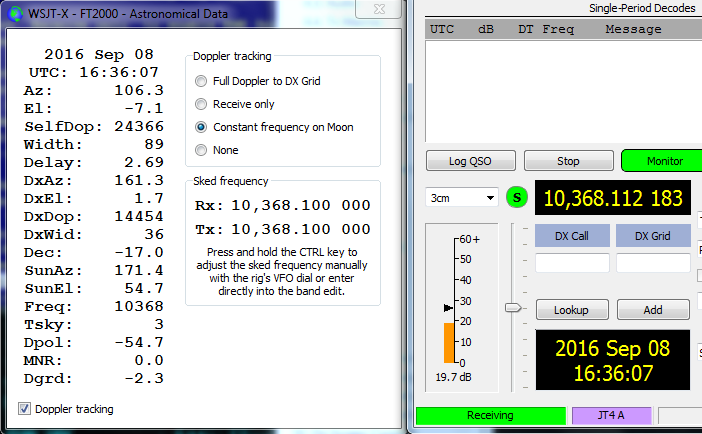Toggle the Doppler tracking checkbox
This screenshot has height=434, width=702.
pos(24,408)
